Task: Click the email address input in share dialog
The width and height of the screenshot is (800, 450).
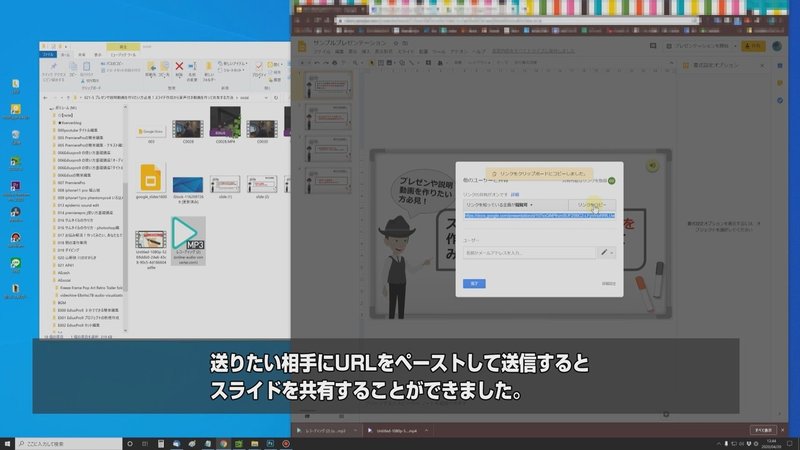Action: pos(530,253)
